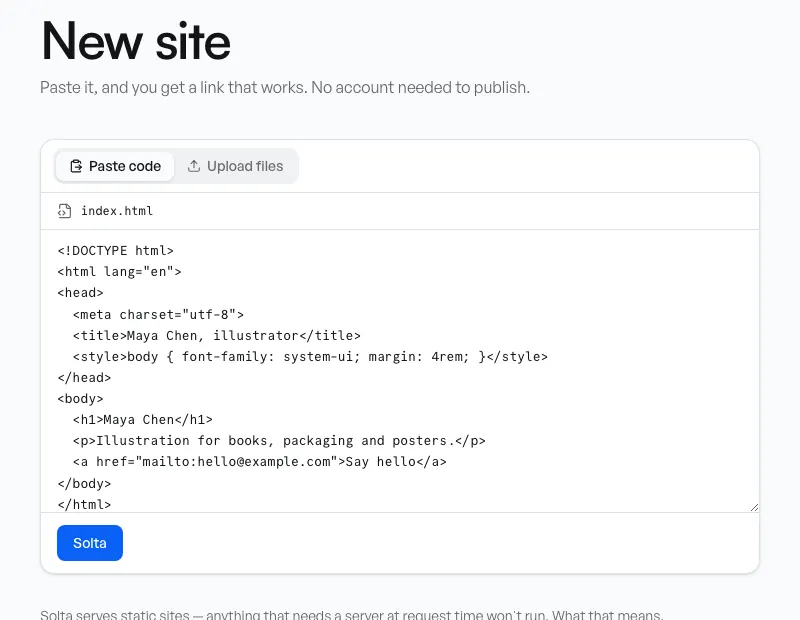This screenshot has height=620, width=800.
Task: Open the "What that means" link
Action: (607, 615)
